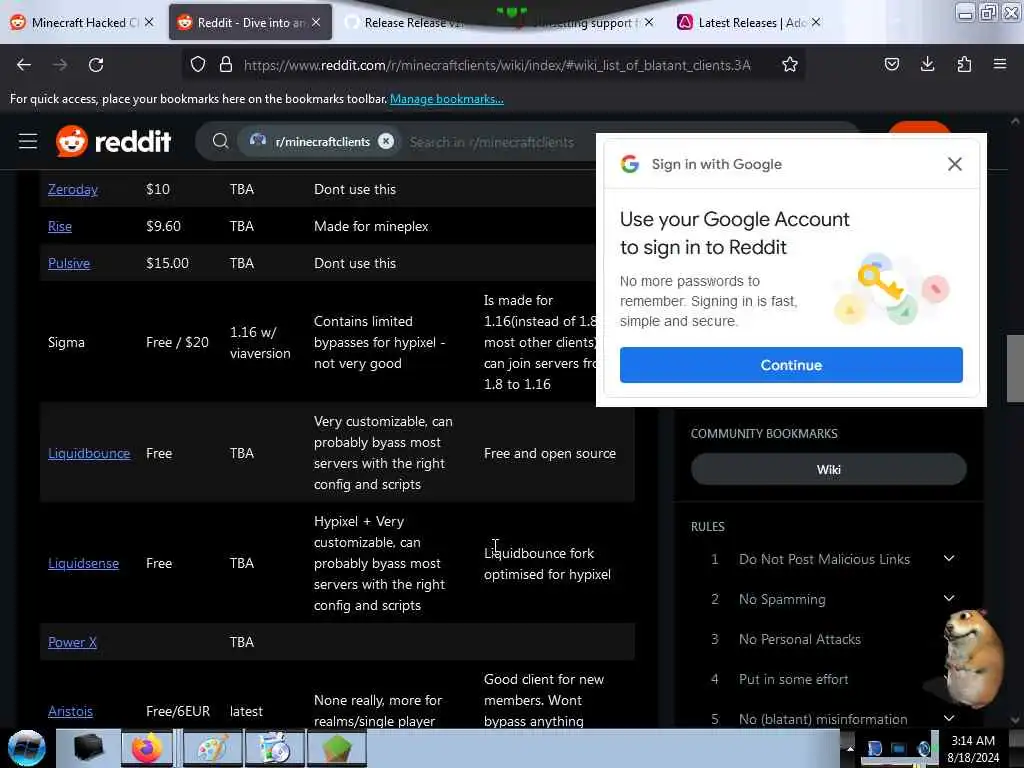Click the 'Free and open source' cell
This screenshot has width=1024, height=768.
point(549,453)
